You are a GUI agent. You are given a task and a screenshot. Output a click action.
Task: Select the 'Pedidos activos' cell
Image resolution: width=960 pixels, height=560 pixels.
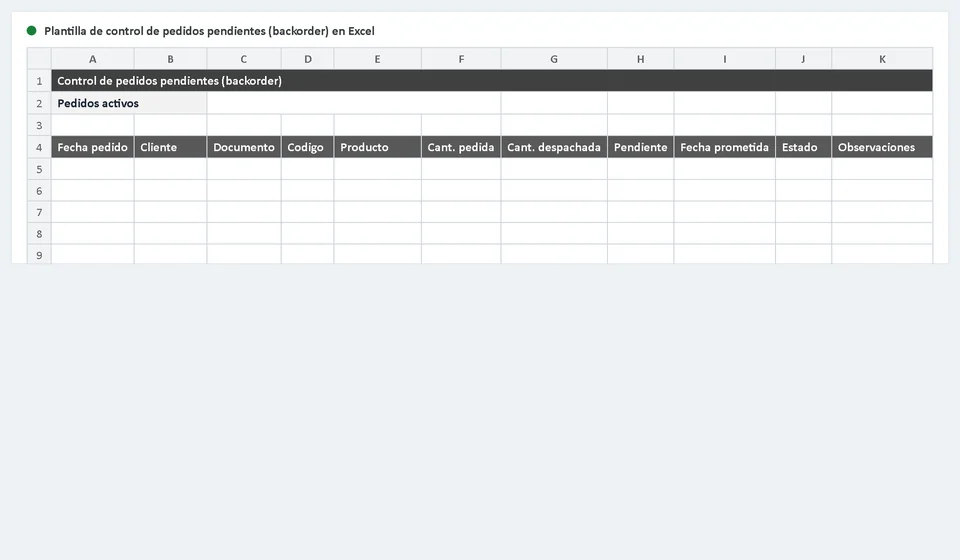pyautogui.click(x=129, y=103)
